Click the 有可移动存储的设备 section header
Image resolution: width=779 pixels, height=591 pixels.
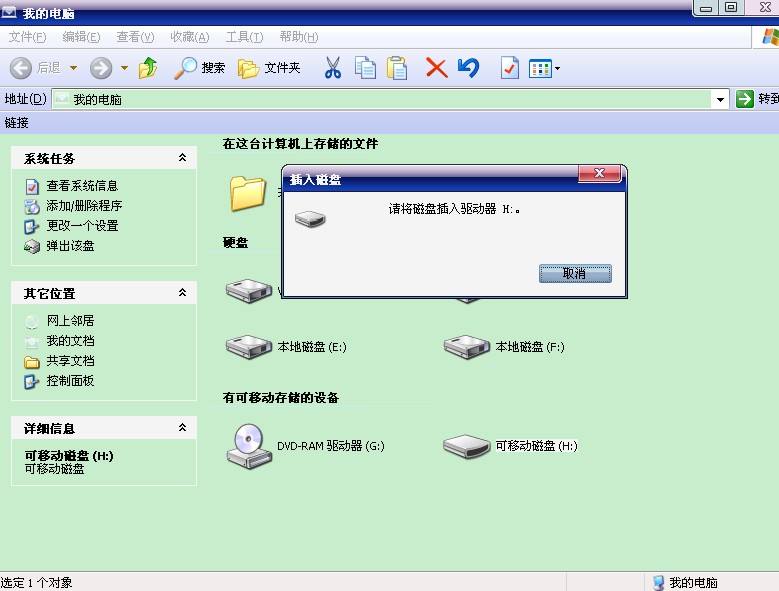(x=281, y=398)
